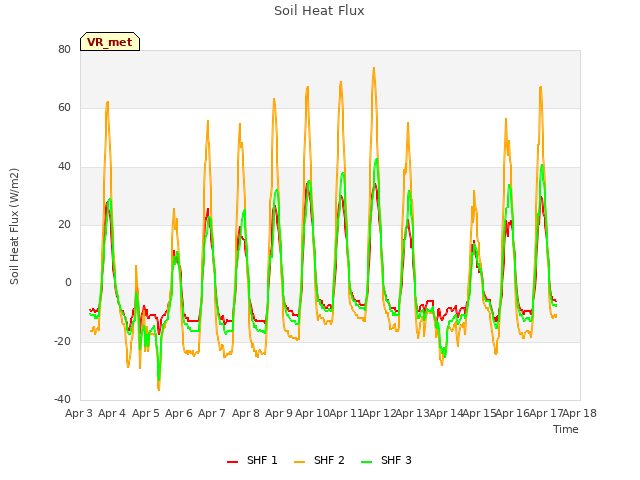Click the 80 y-axis tick label
This screenshot has height=480, width=640.
(x=64, y=49)
